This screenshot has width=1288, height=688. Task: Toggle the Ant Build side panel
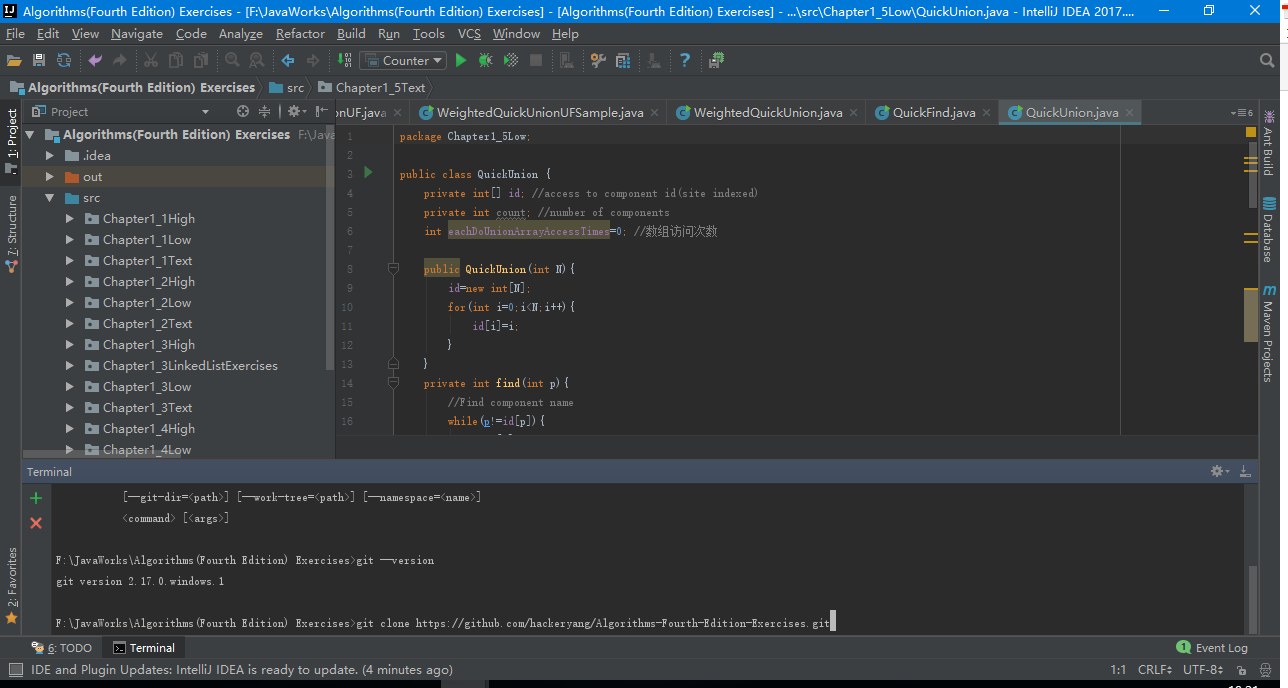1268,142
